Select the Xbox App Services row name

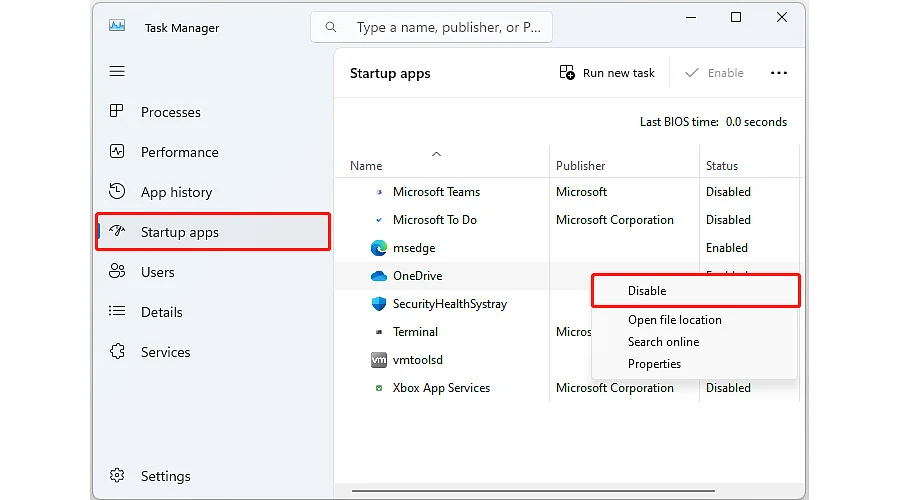[x=441, y=388]
